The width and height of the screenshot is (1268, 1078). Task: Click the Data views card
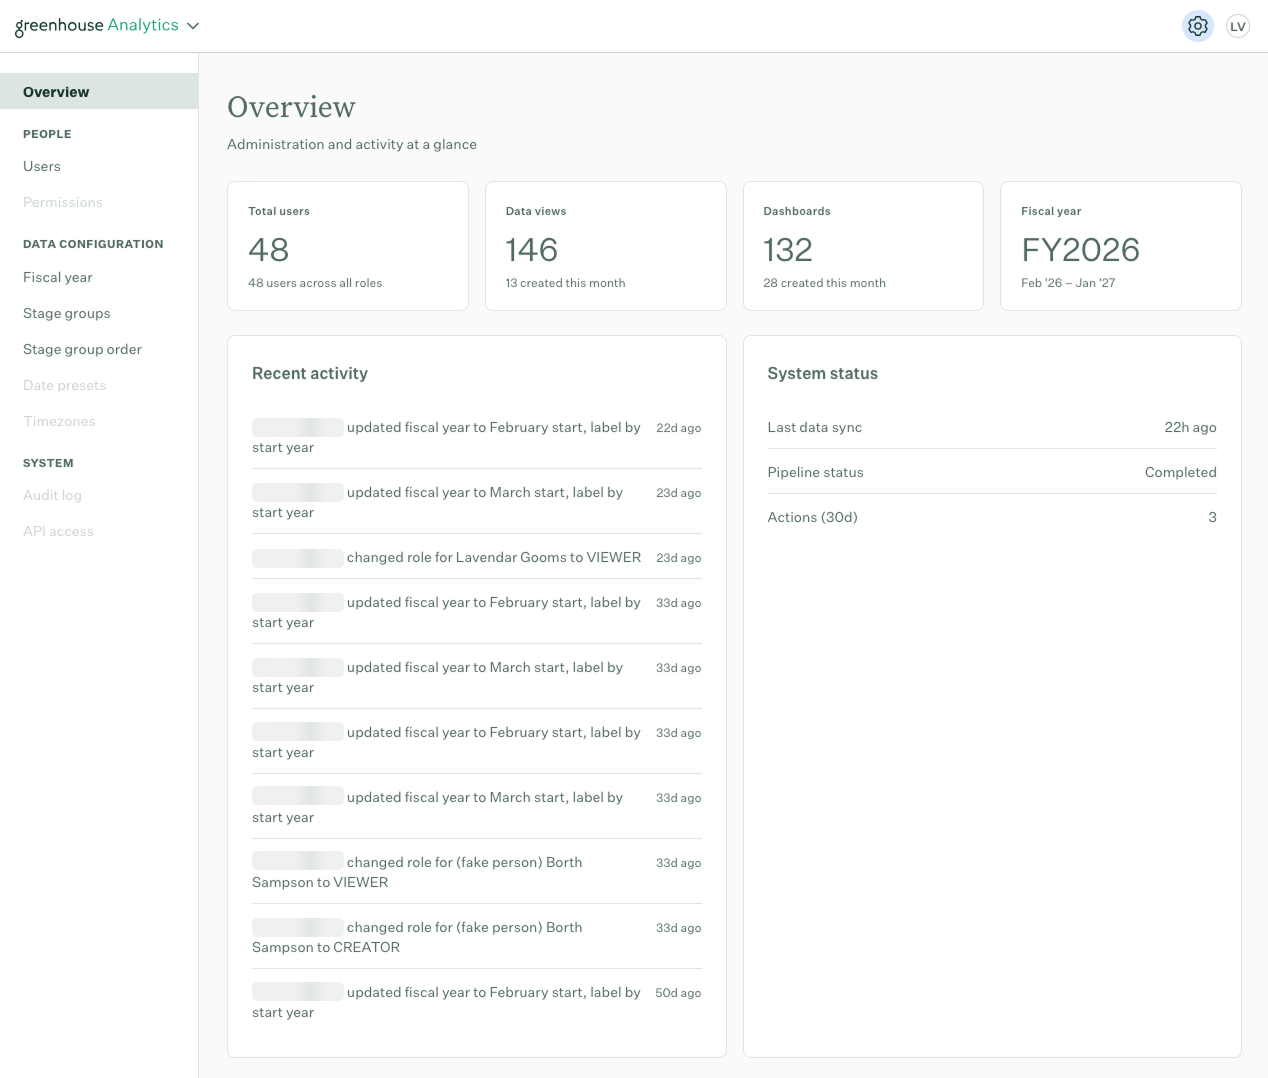point(605,246)
